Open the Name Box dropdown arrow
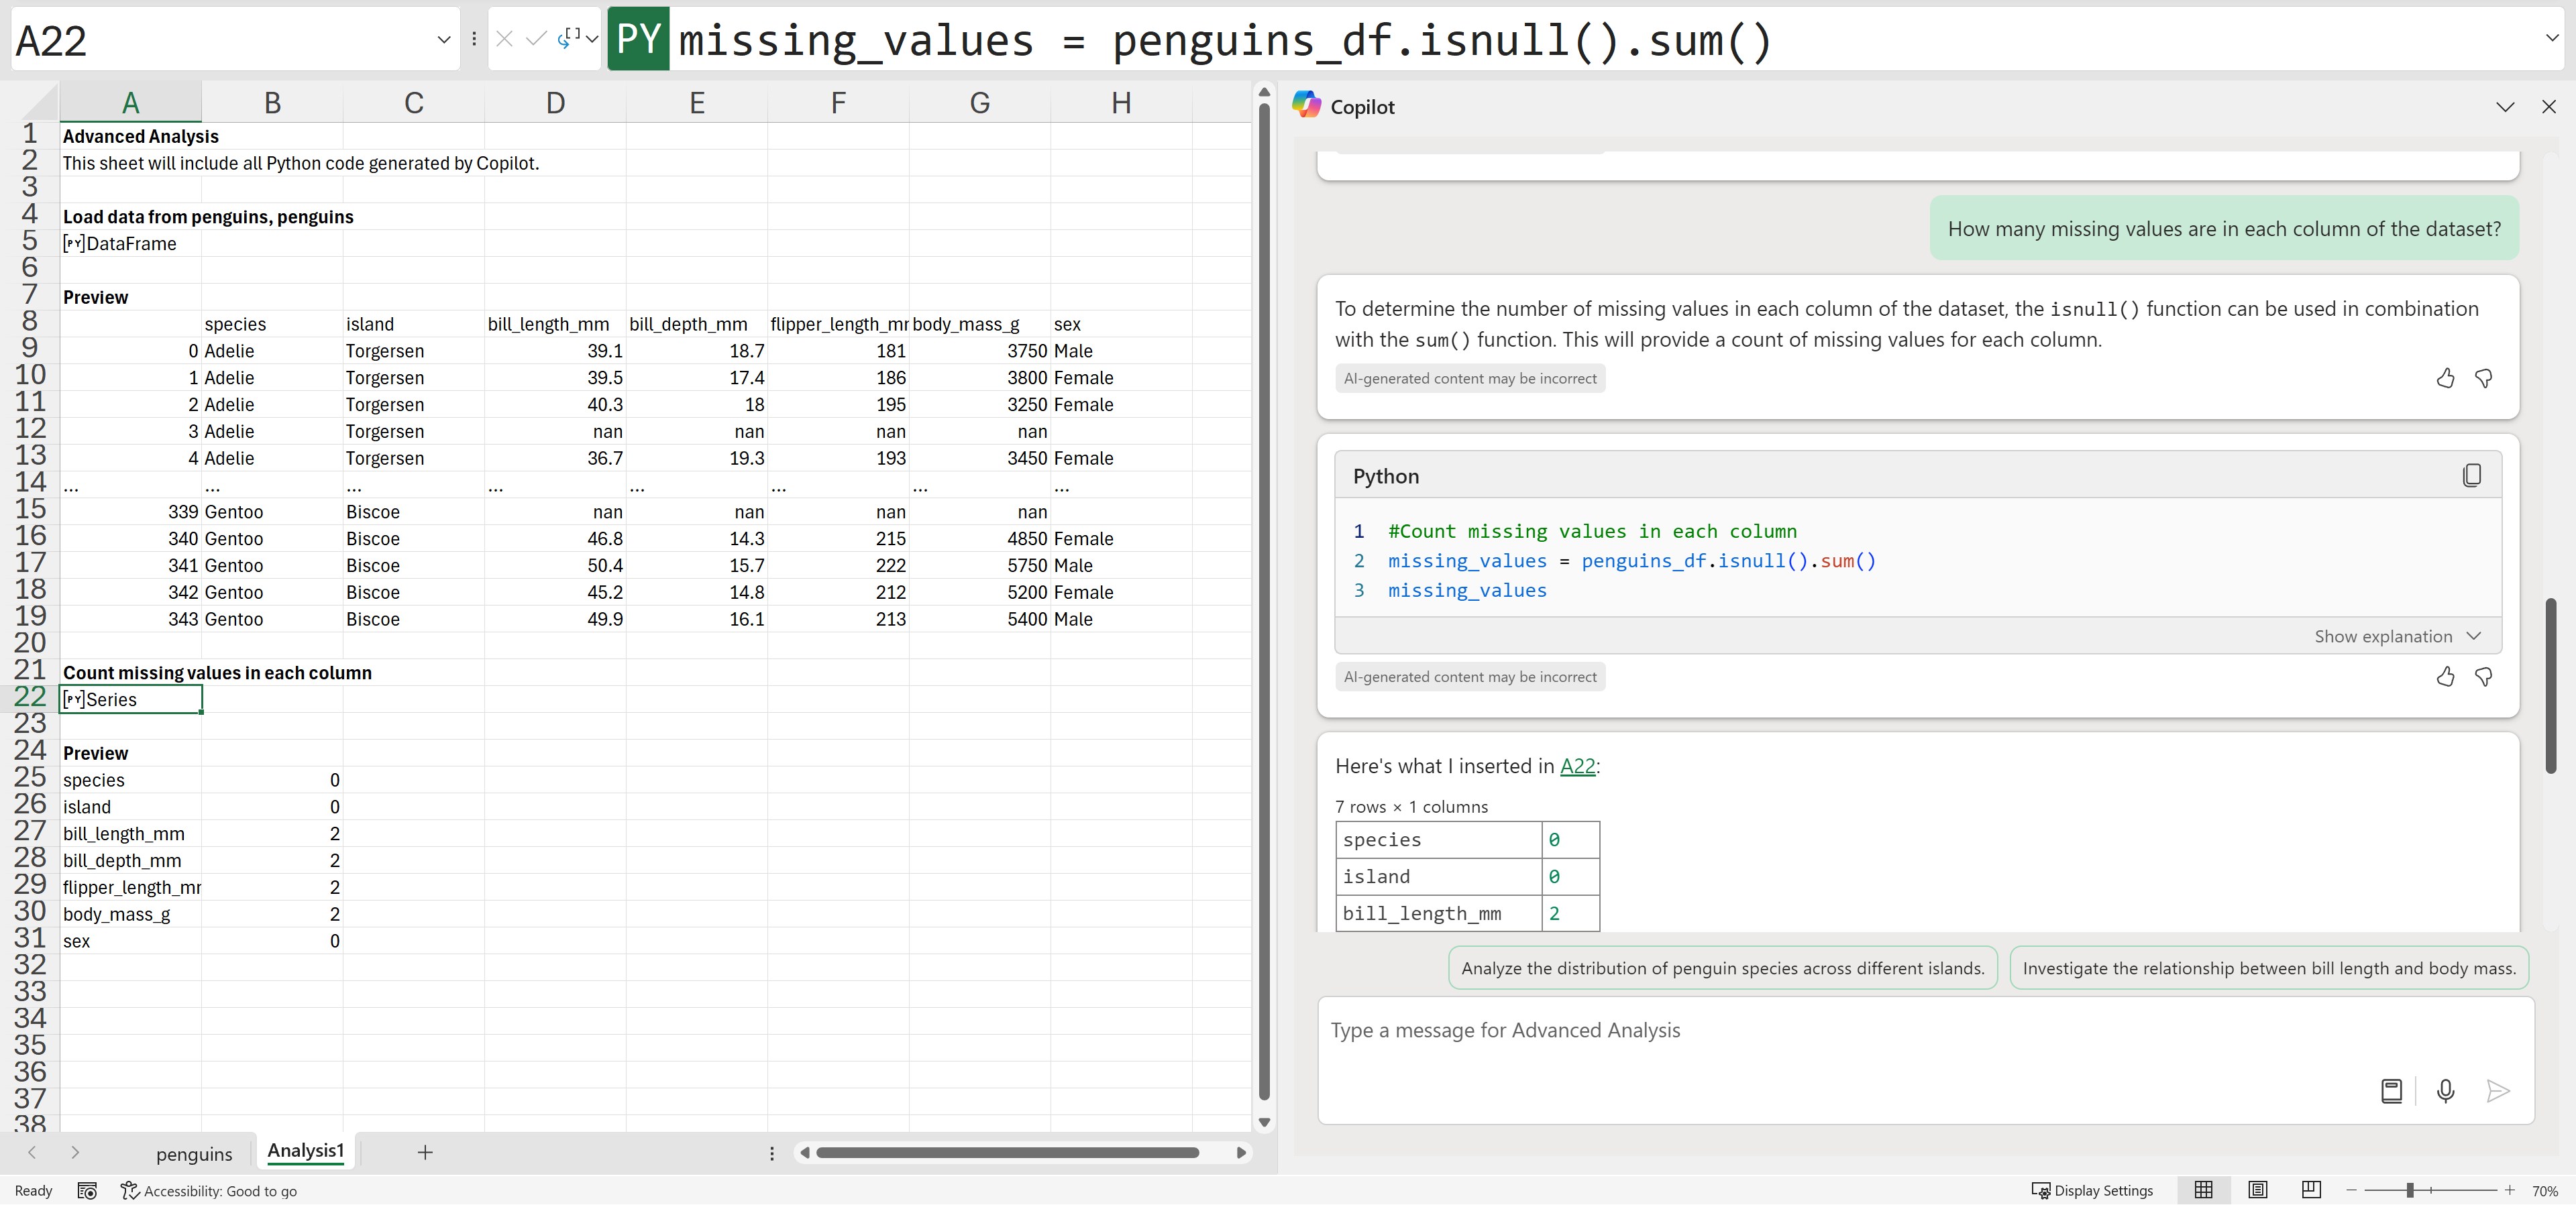 444,40
